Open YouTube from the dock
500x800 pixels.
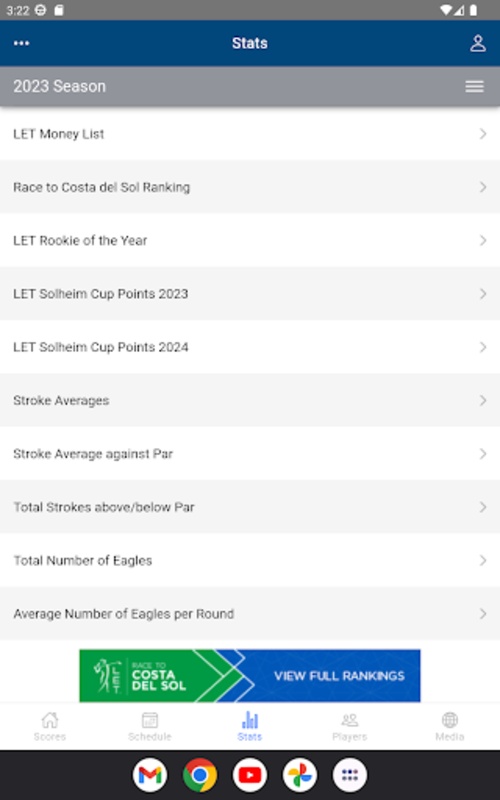click(x=249, y=775)
